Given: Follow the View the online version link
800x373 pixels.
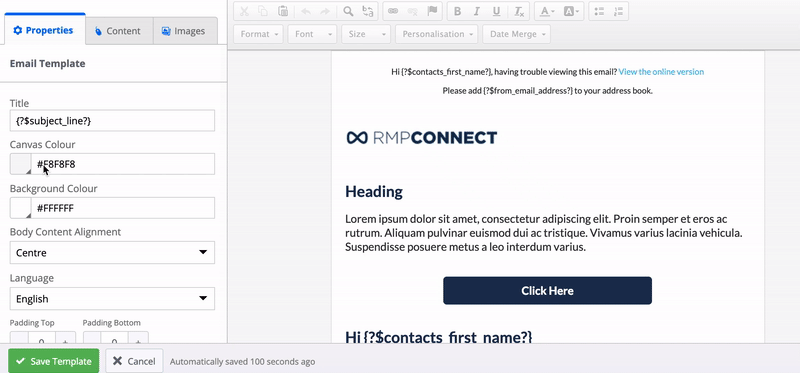Looking at the screenshot, I should (661, 72).
